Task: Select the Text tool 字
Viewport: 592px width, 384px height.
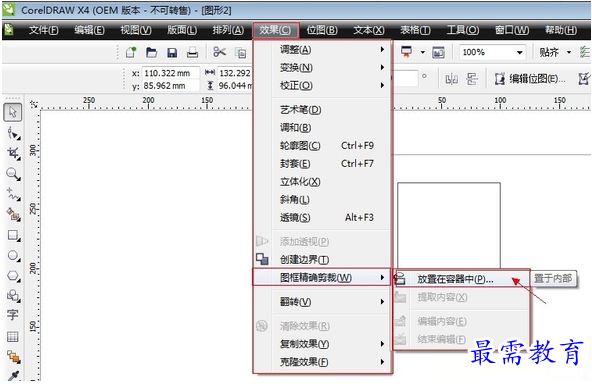Action: 13,315
